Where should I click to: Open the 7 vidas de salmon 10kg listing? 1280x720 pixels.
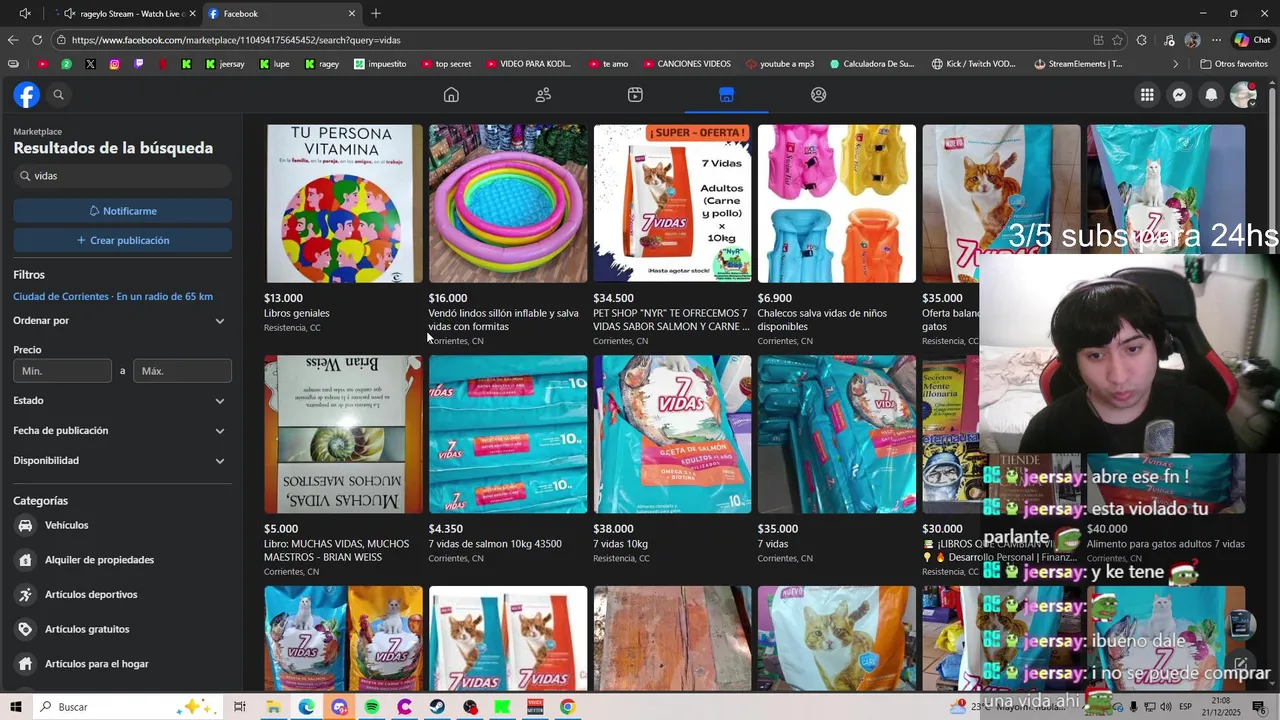(495, 544)
